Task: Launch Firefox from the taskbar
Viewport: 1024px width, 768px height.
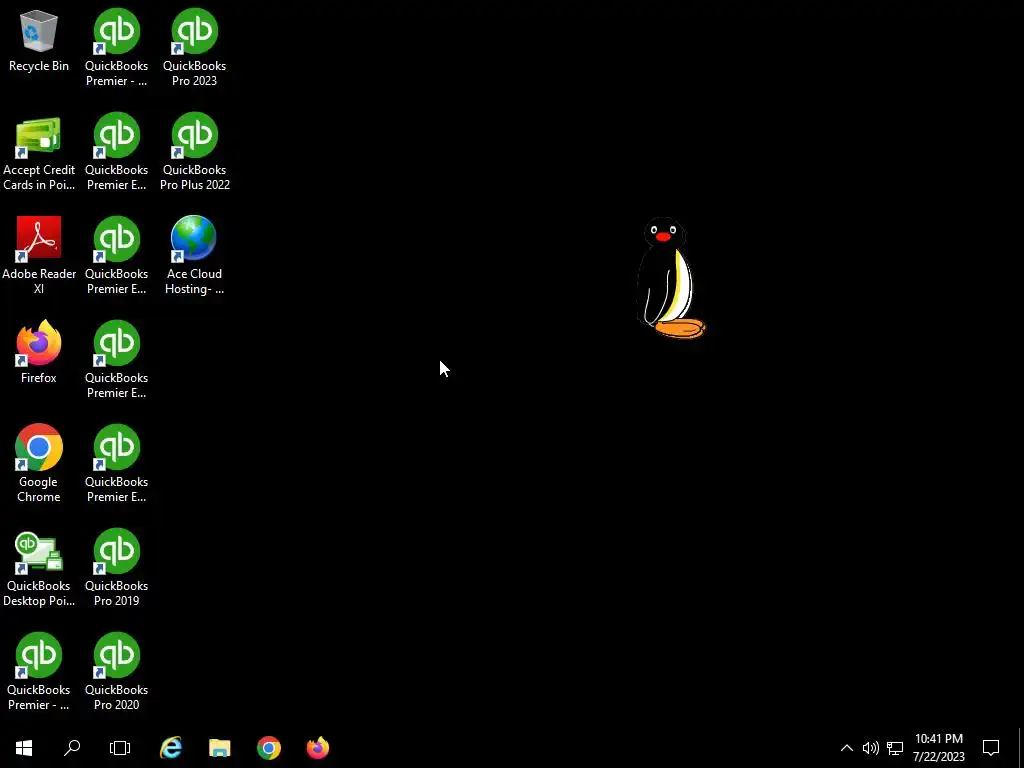Action: point(318,748)
